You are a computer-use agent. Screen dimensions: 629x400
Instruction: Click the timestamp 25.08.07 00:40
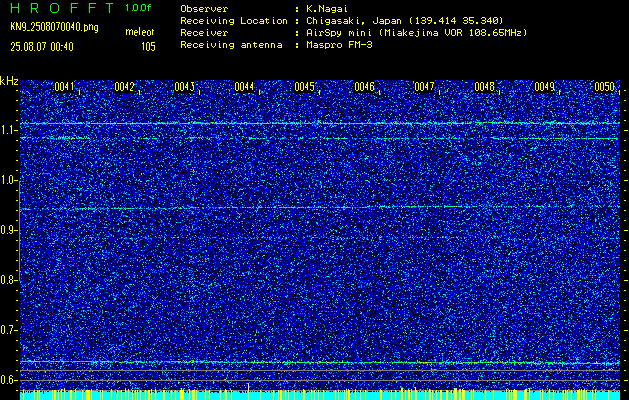point(42,47)
